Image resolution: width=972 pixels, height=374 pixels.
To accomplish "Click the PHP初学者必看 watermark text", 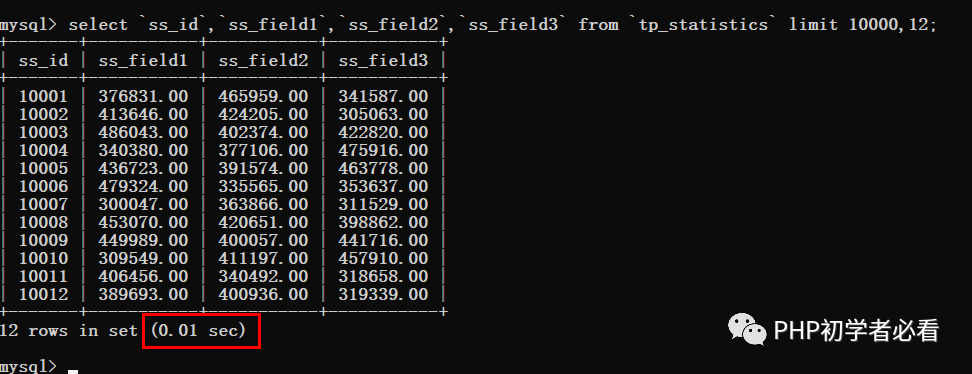I will tap(856, 331).
